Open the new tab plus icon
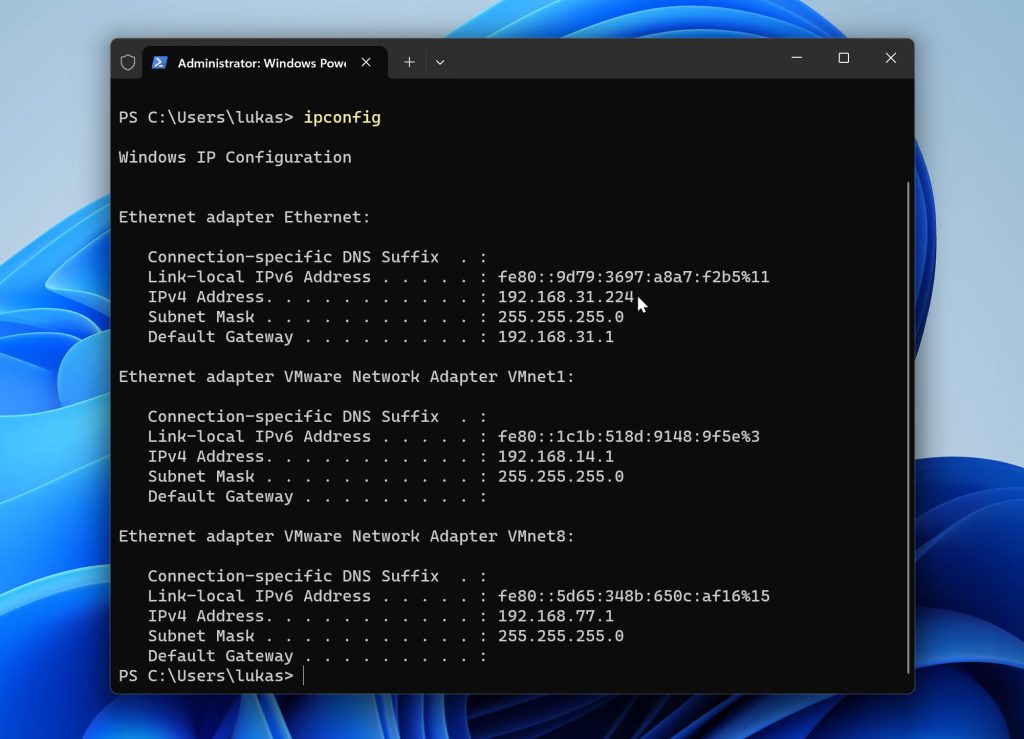This screenshot has width=1024, height=739. click(409, 61)
